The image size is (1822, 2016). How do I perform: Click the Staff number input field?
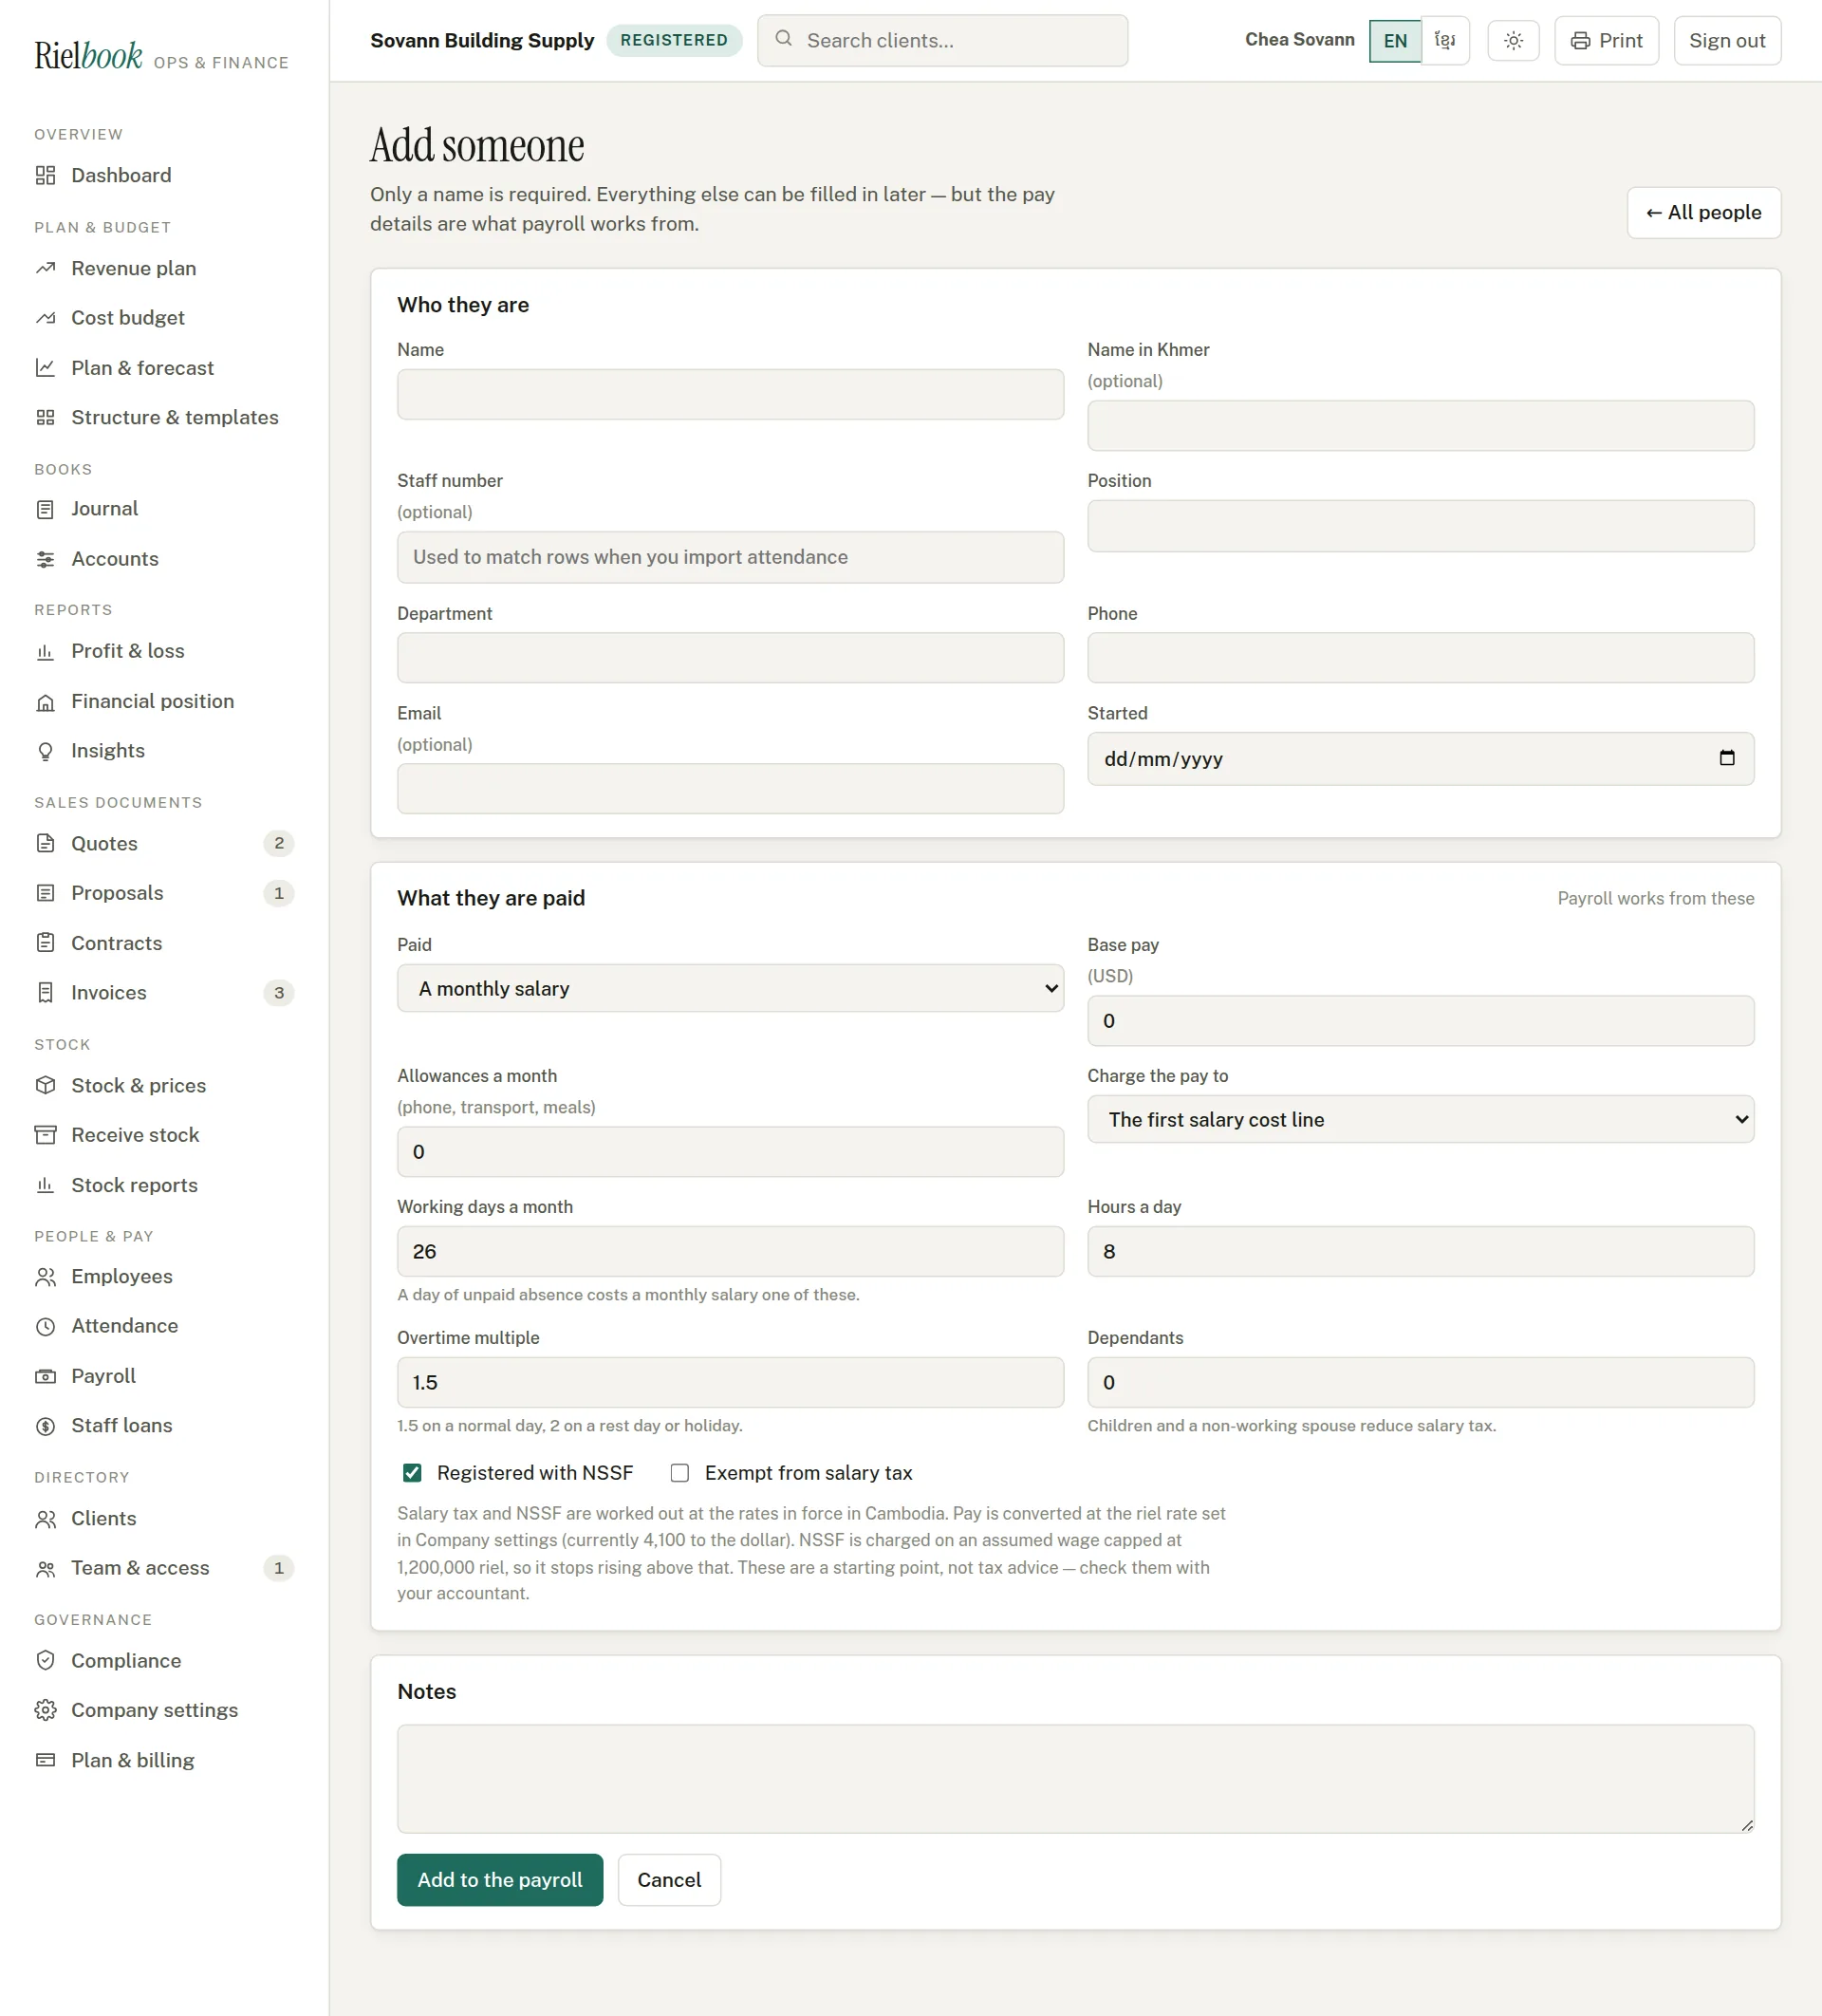(x=730, y=557)
